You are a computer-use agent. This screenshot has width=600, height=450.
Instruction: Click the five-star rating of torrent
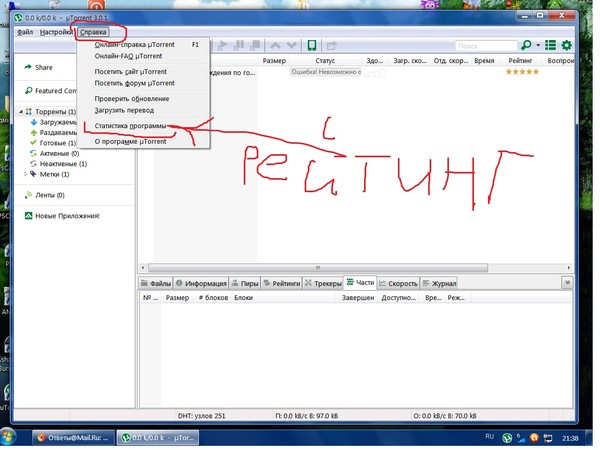pos(522,72)
